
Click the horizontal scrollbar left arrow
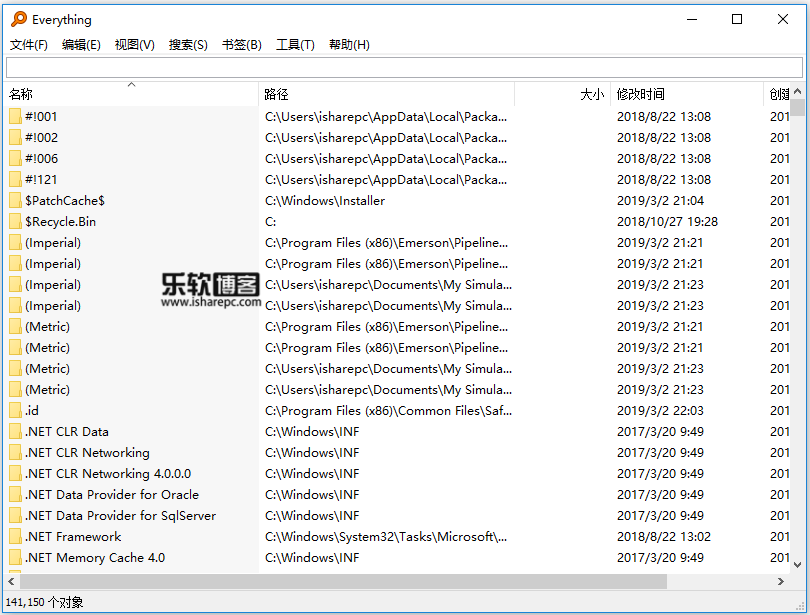[x=11, y=581]
